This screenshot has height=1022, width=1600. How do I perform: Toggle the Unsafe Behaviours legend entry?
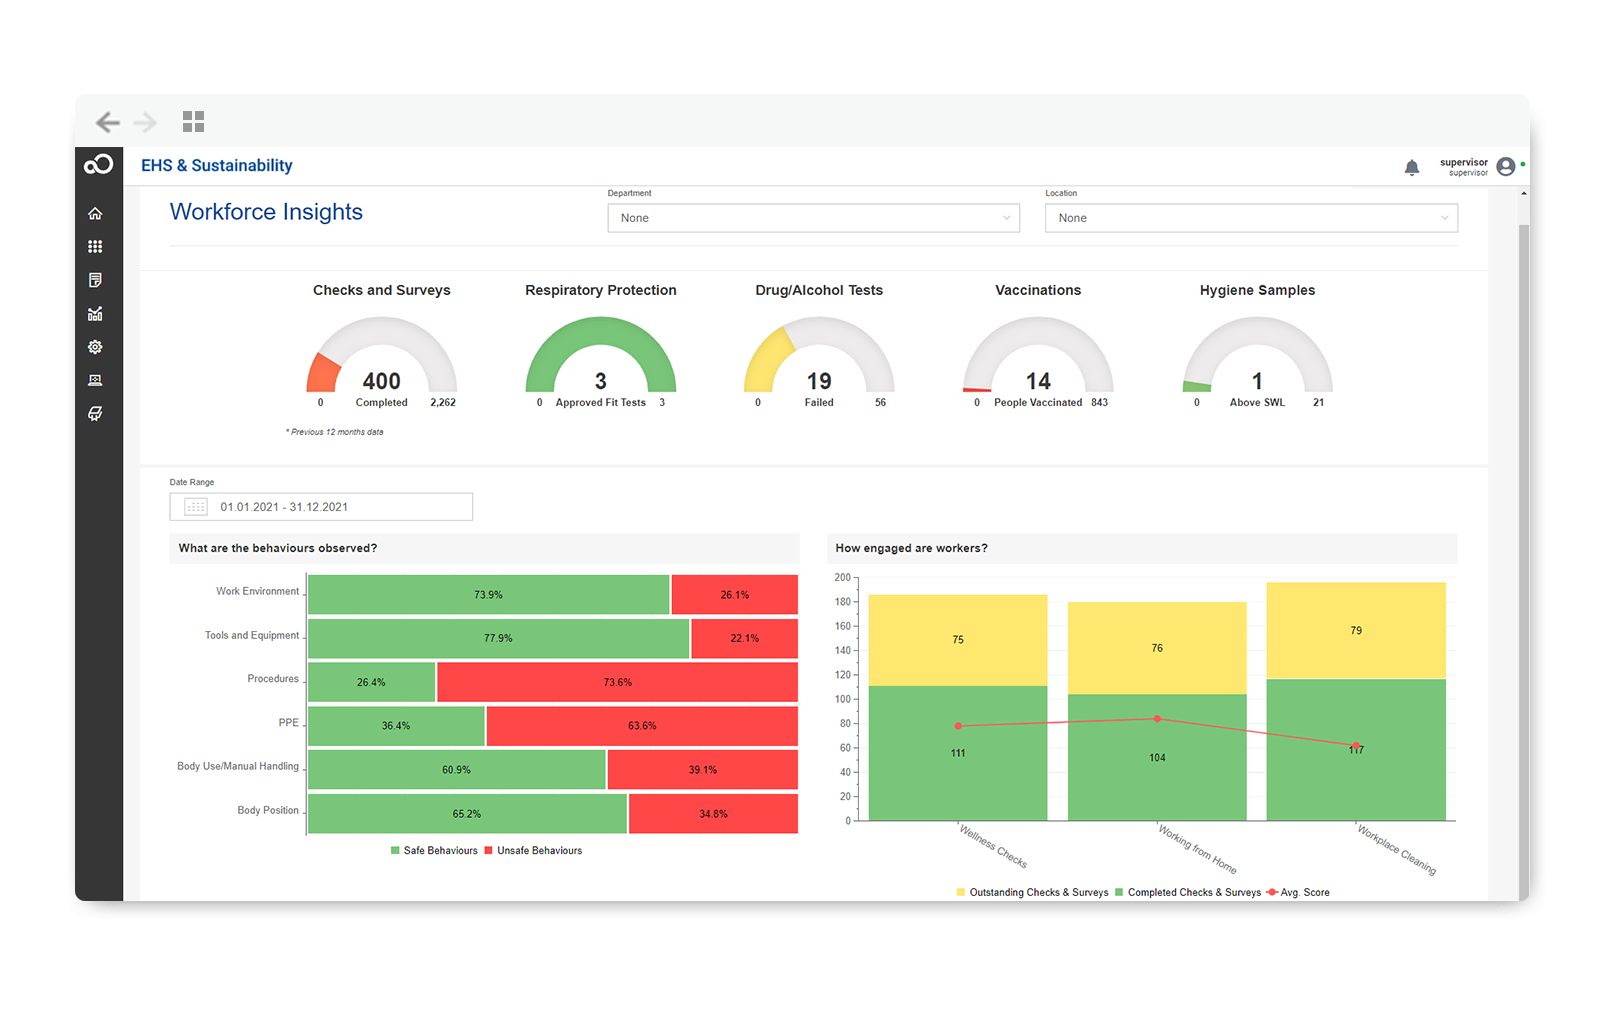click(533, 851)
